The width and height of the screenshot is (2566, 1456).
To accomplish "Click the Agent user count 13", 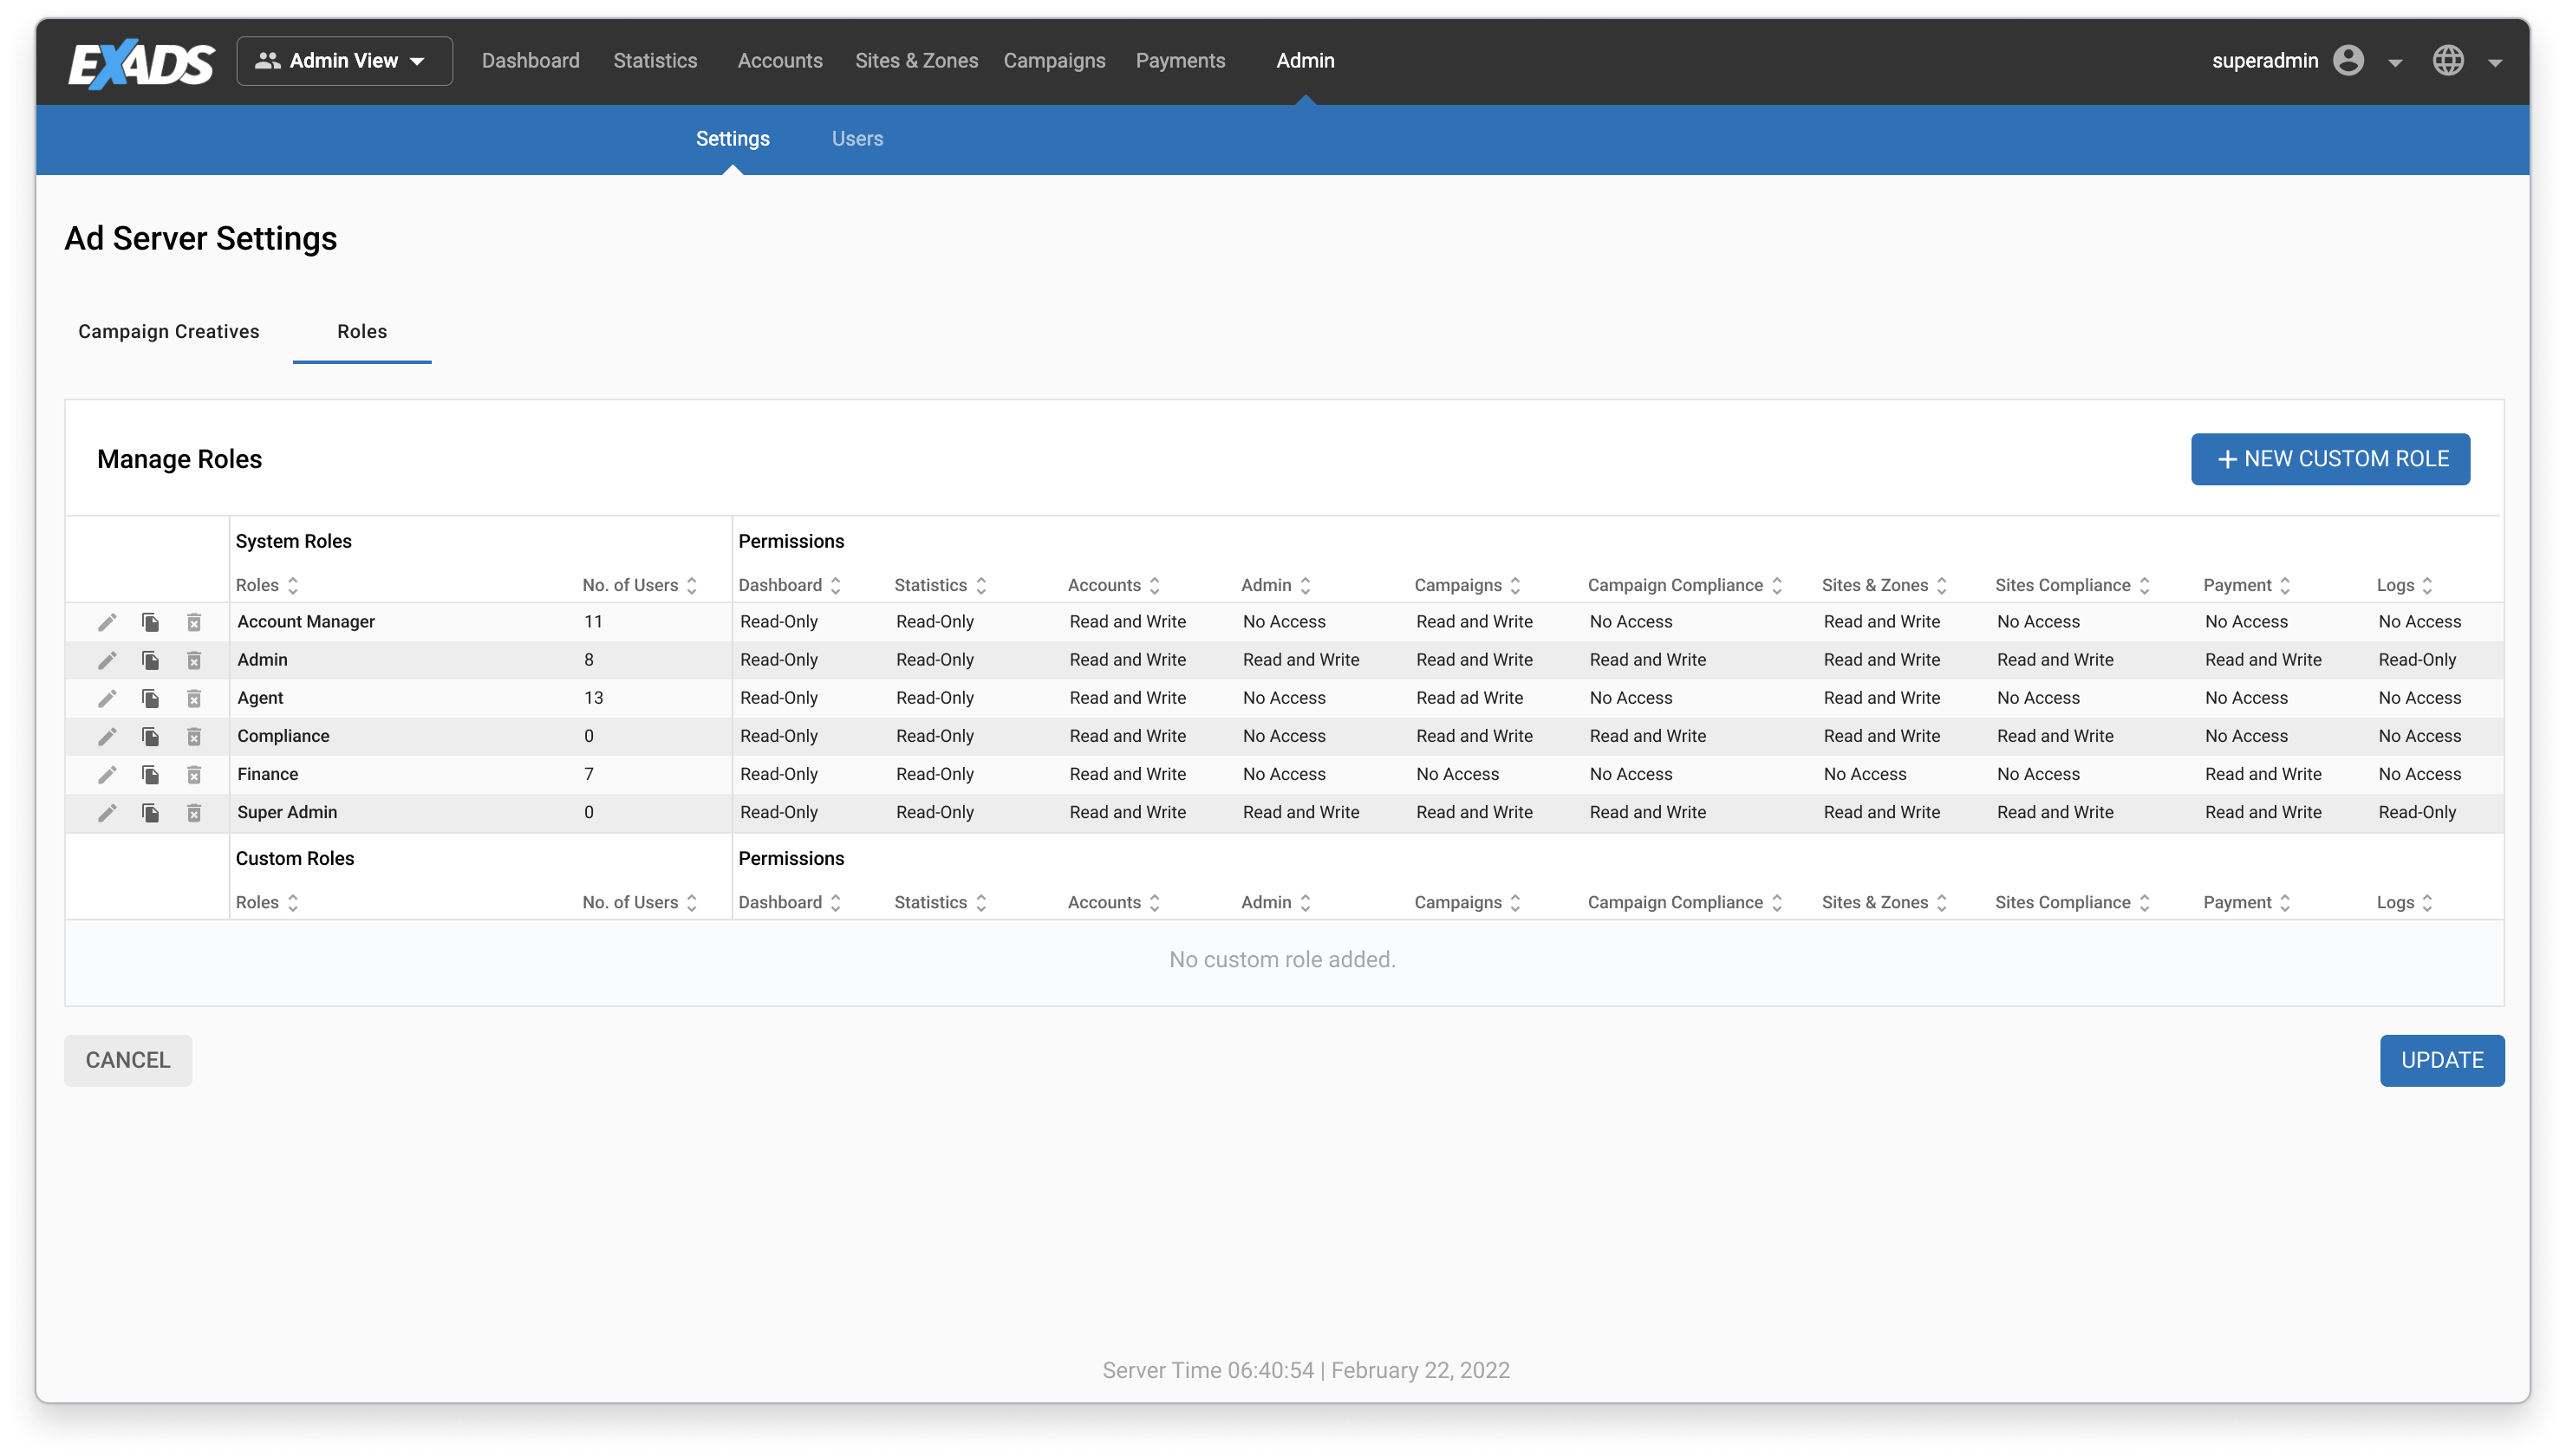I will point(593,698).
